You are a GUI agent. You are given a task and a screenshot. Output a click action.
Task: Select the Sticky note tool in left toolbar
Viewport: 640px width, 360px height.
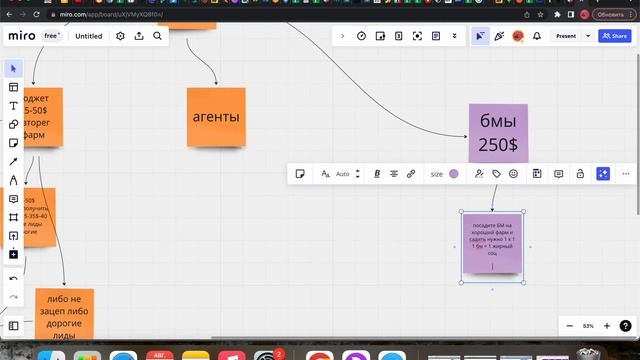point(13,143)
